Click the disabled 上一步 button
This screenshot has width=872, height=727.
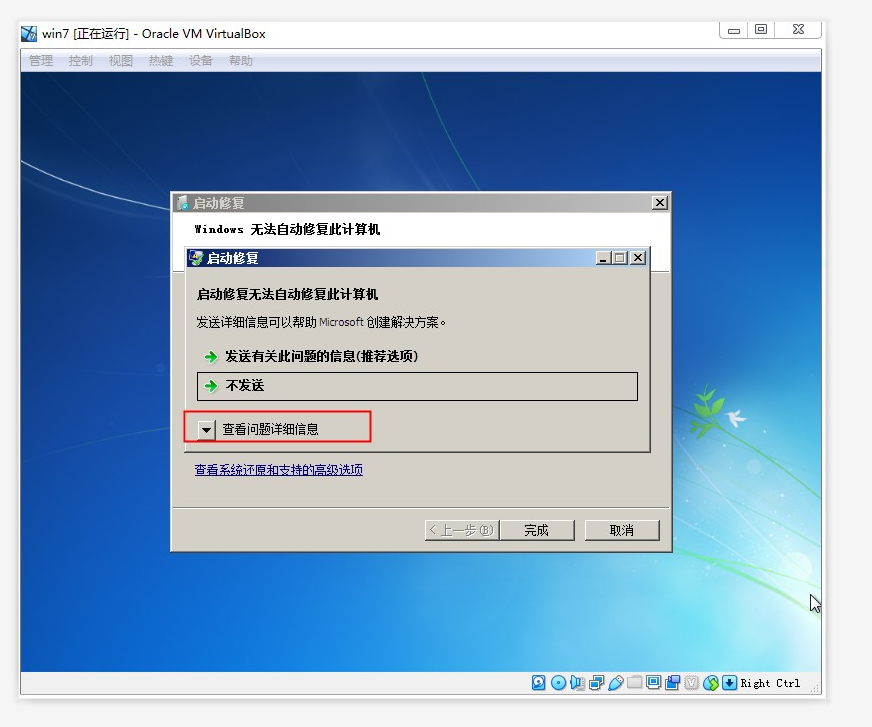point(462,530)
